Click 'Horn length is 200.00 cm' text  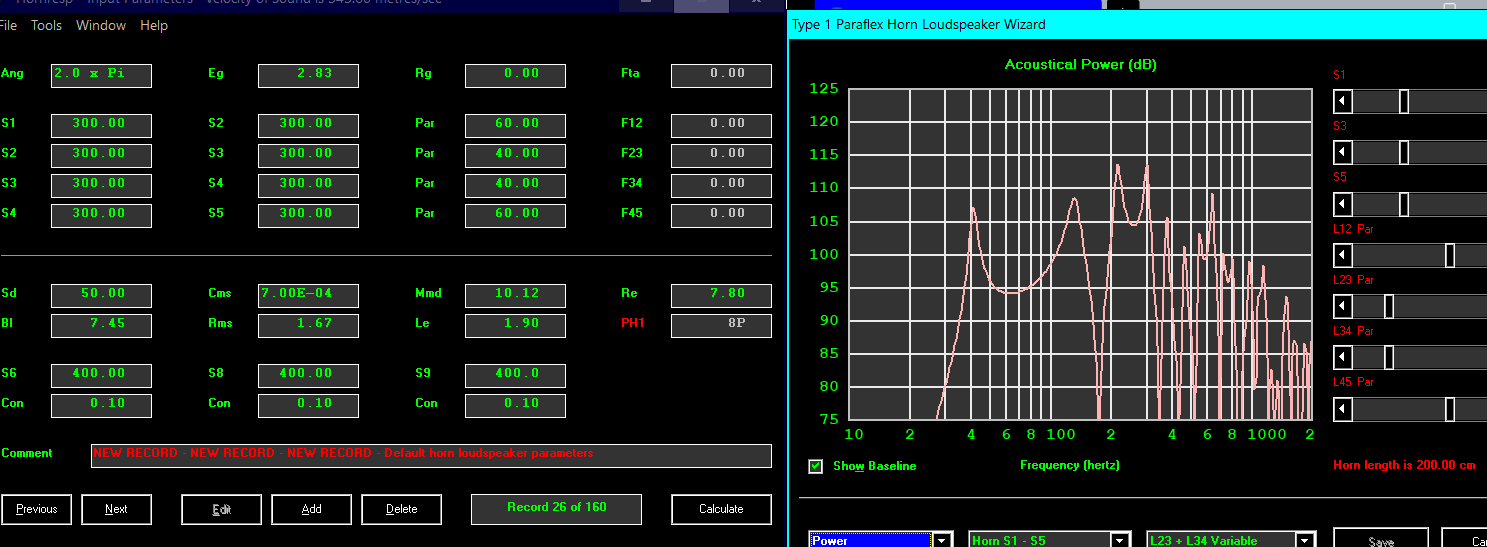[1405, 465]
